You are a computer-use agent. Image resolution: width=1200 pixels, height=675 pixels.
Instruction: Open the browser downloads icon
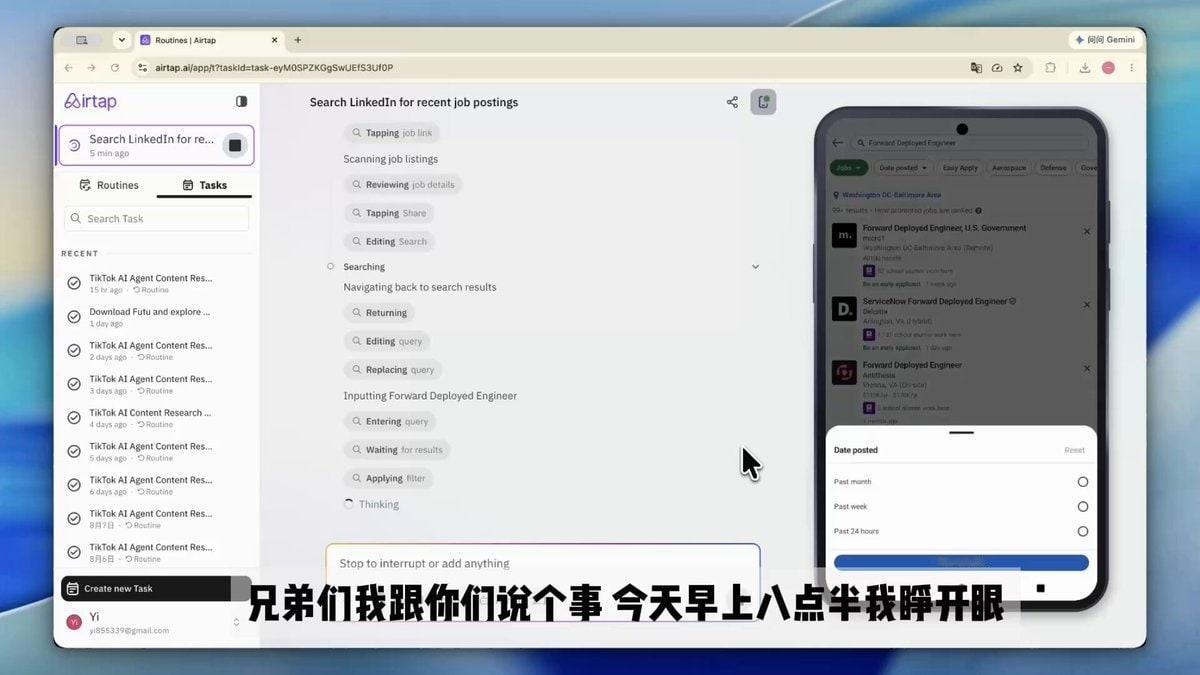click(1085, 68)
